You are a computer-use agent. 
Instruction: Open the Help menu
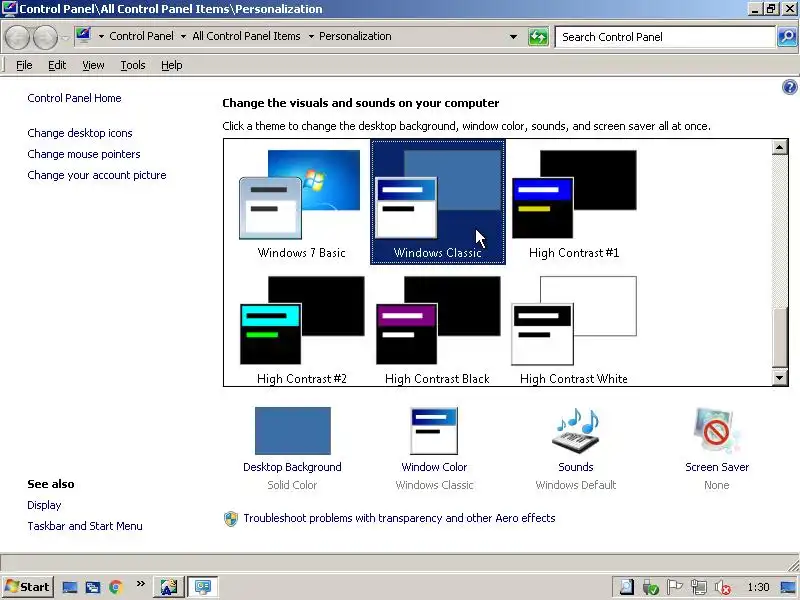[171, 65]
